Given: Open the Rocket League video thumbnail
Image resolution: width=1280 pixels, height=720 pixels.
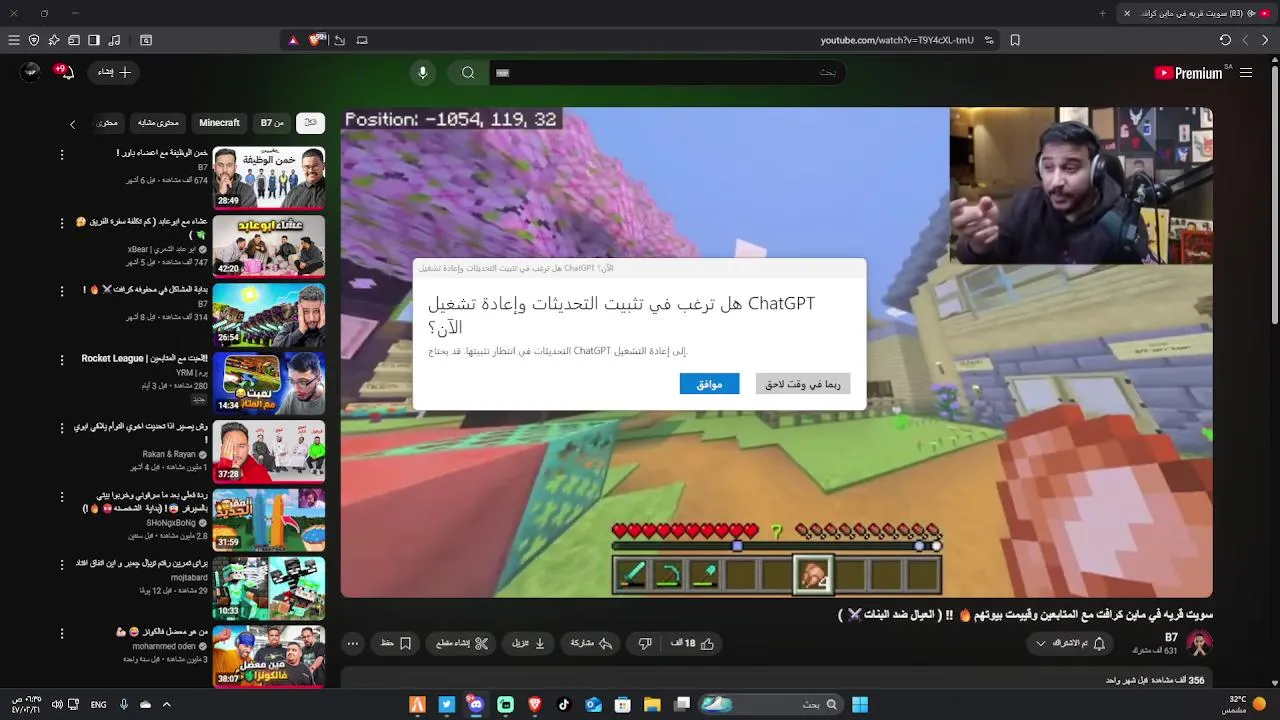Looking at the screenshot, I should [269, 382].
